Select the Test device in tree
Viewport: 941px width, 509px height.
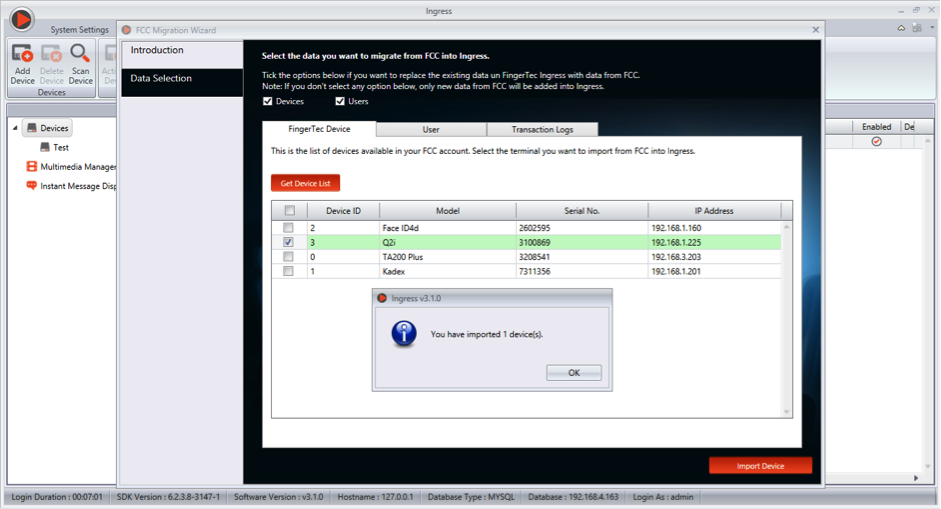point(61,147)
